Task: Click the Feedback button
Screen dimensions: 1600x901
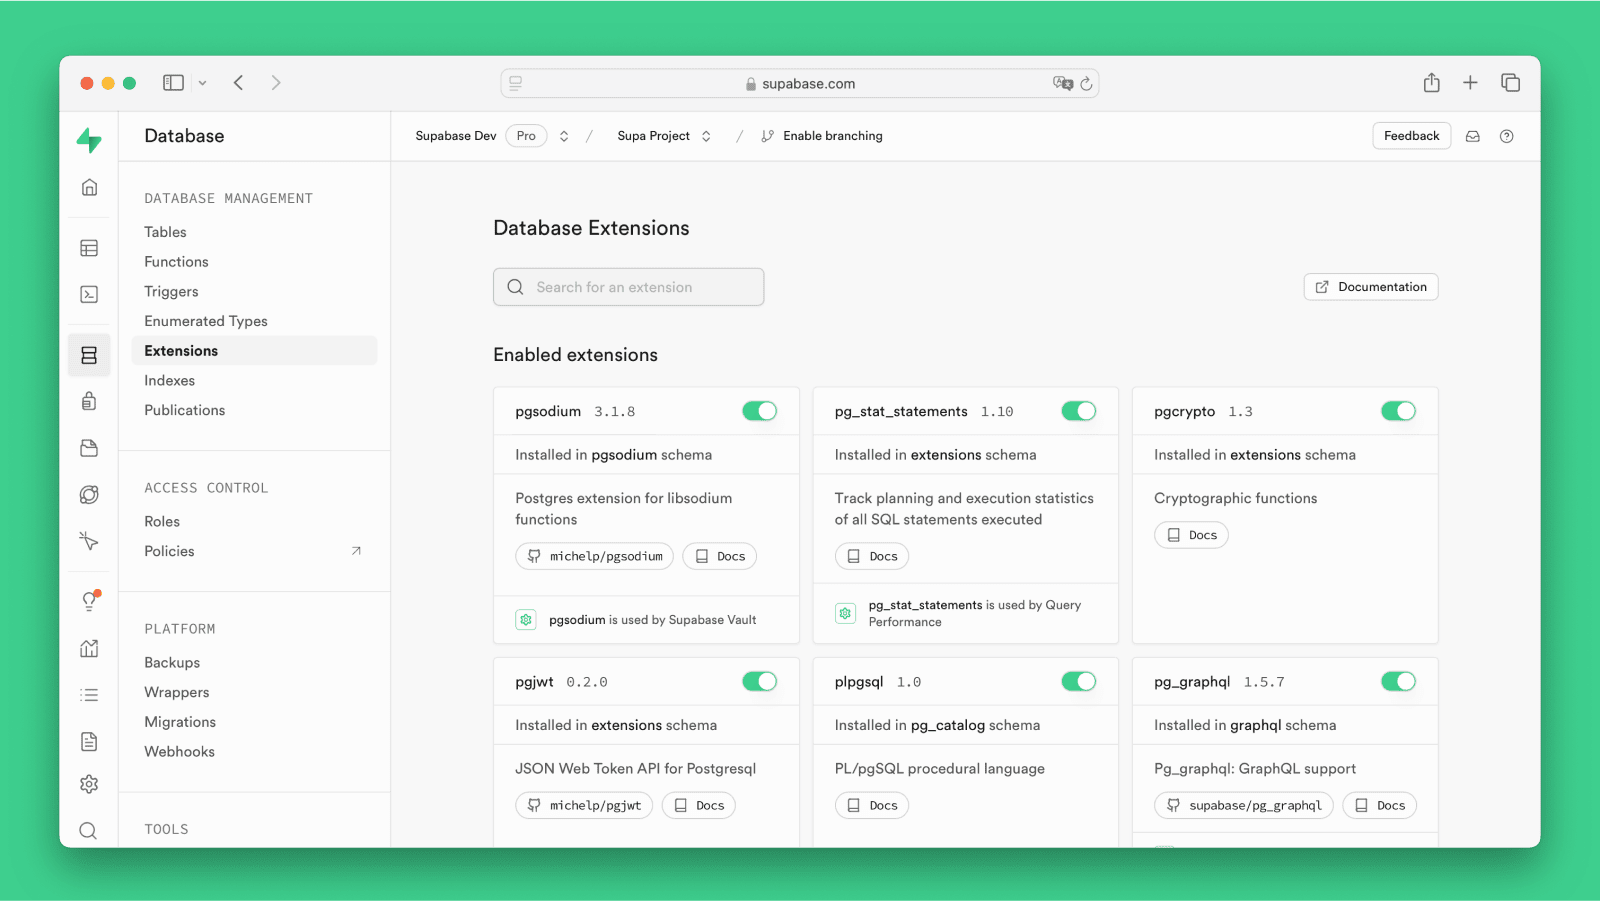Action: pos(1411,135)
